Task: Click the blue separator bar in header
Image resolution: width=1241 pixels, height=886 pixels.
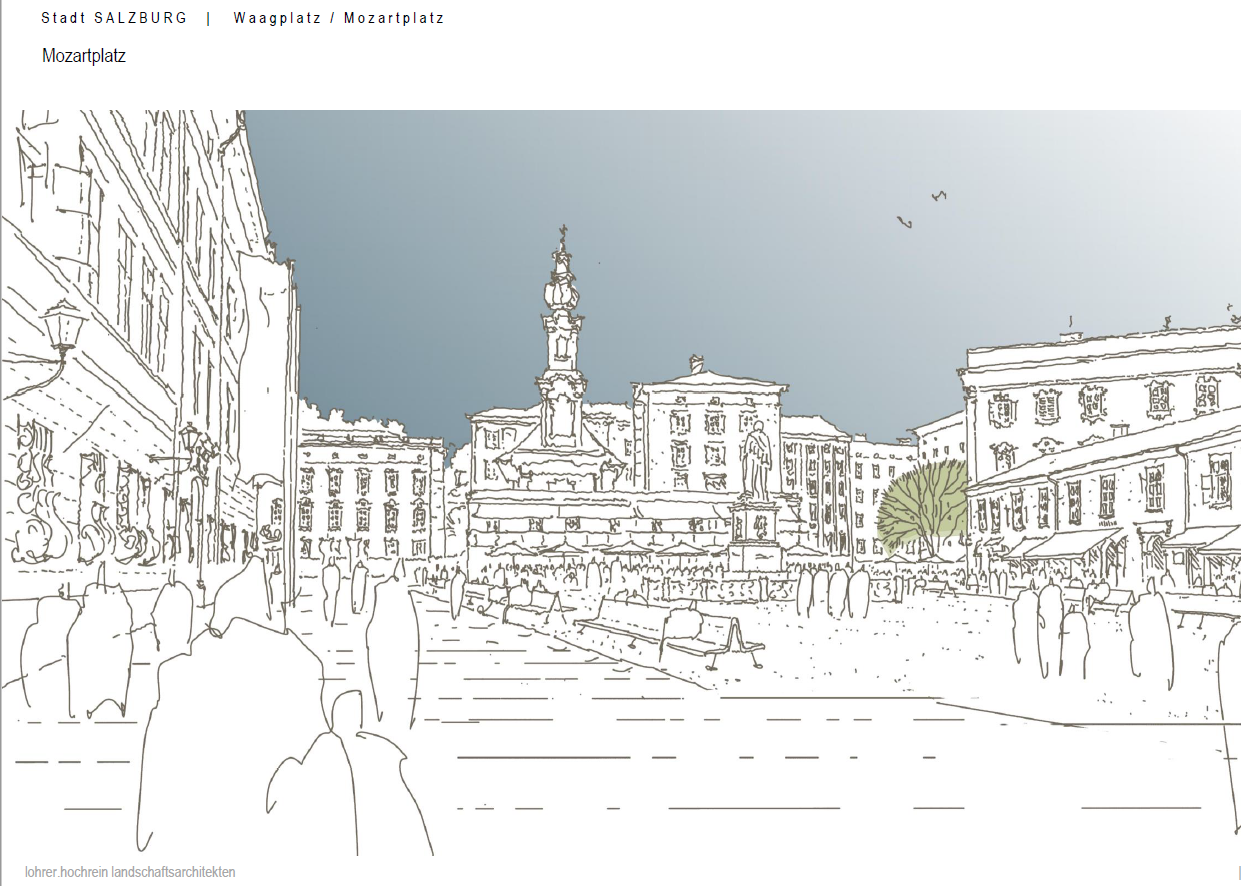Action: (208, 18)
